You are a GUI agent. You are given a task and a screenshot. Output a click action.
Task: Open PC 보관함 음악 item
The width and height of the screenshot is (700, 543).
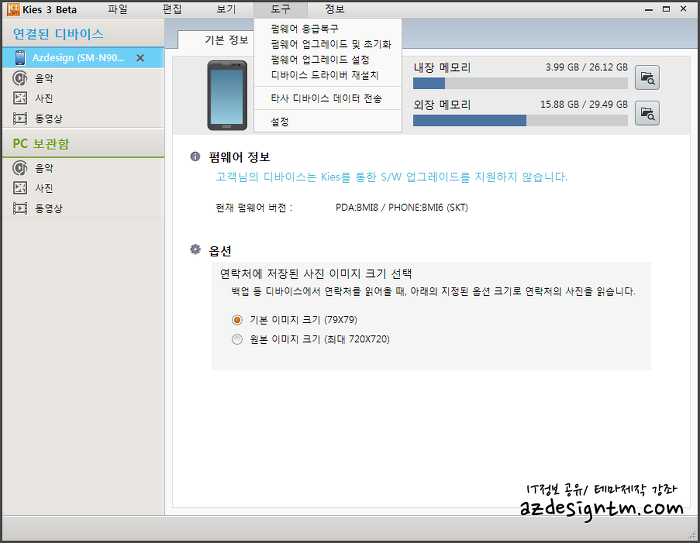(44, 168)
